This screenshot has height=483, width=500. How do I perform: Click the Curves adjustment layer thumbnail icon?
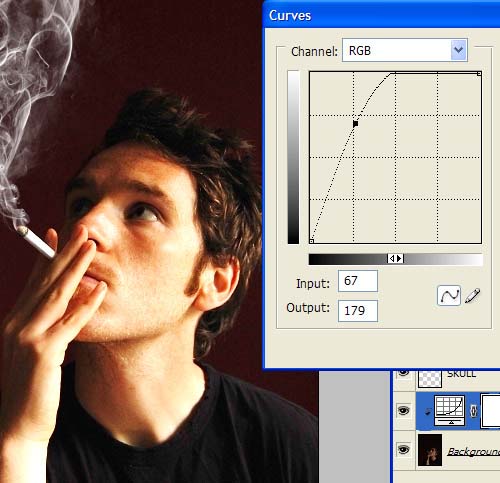tap(449, 410)
